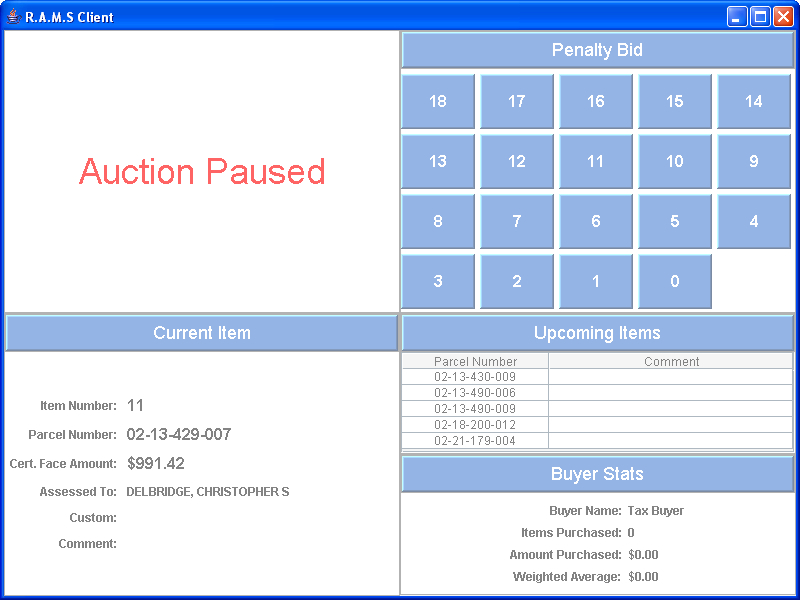Image resolution: width=800 pixels, height=600 pixels.
Task: Click the 14 bid button
Action: coord(754,101)
